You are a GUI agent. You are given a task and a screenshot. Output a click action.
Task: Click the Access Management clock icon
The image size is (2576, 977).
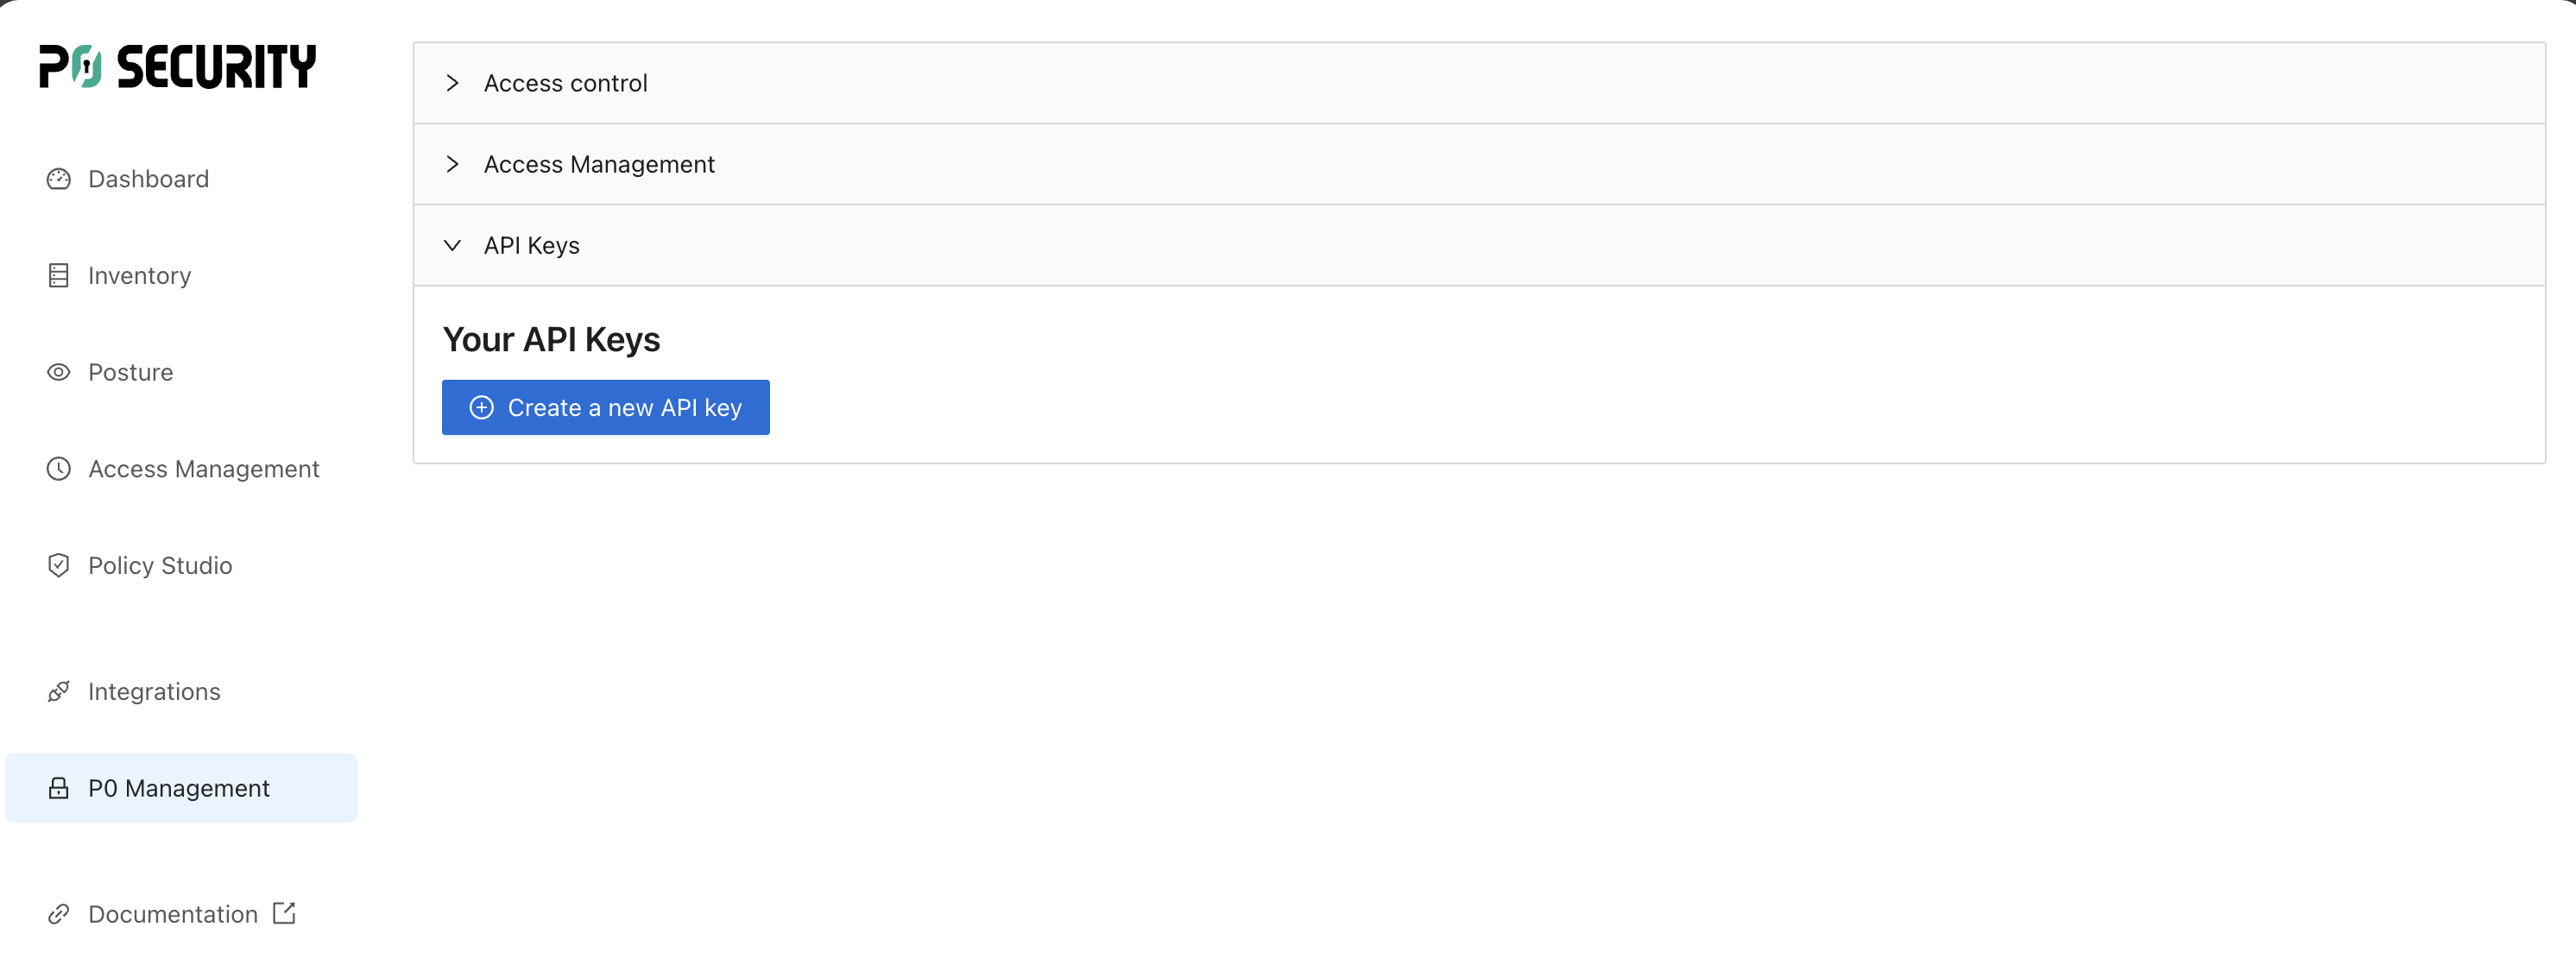coord(59,469)
